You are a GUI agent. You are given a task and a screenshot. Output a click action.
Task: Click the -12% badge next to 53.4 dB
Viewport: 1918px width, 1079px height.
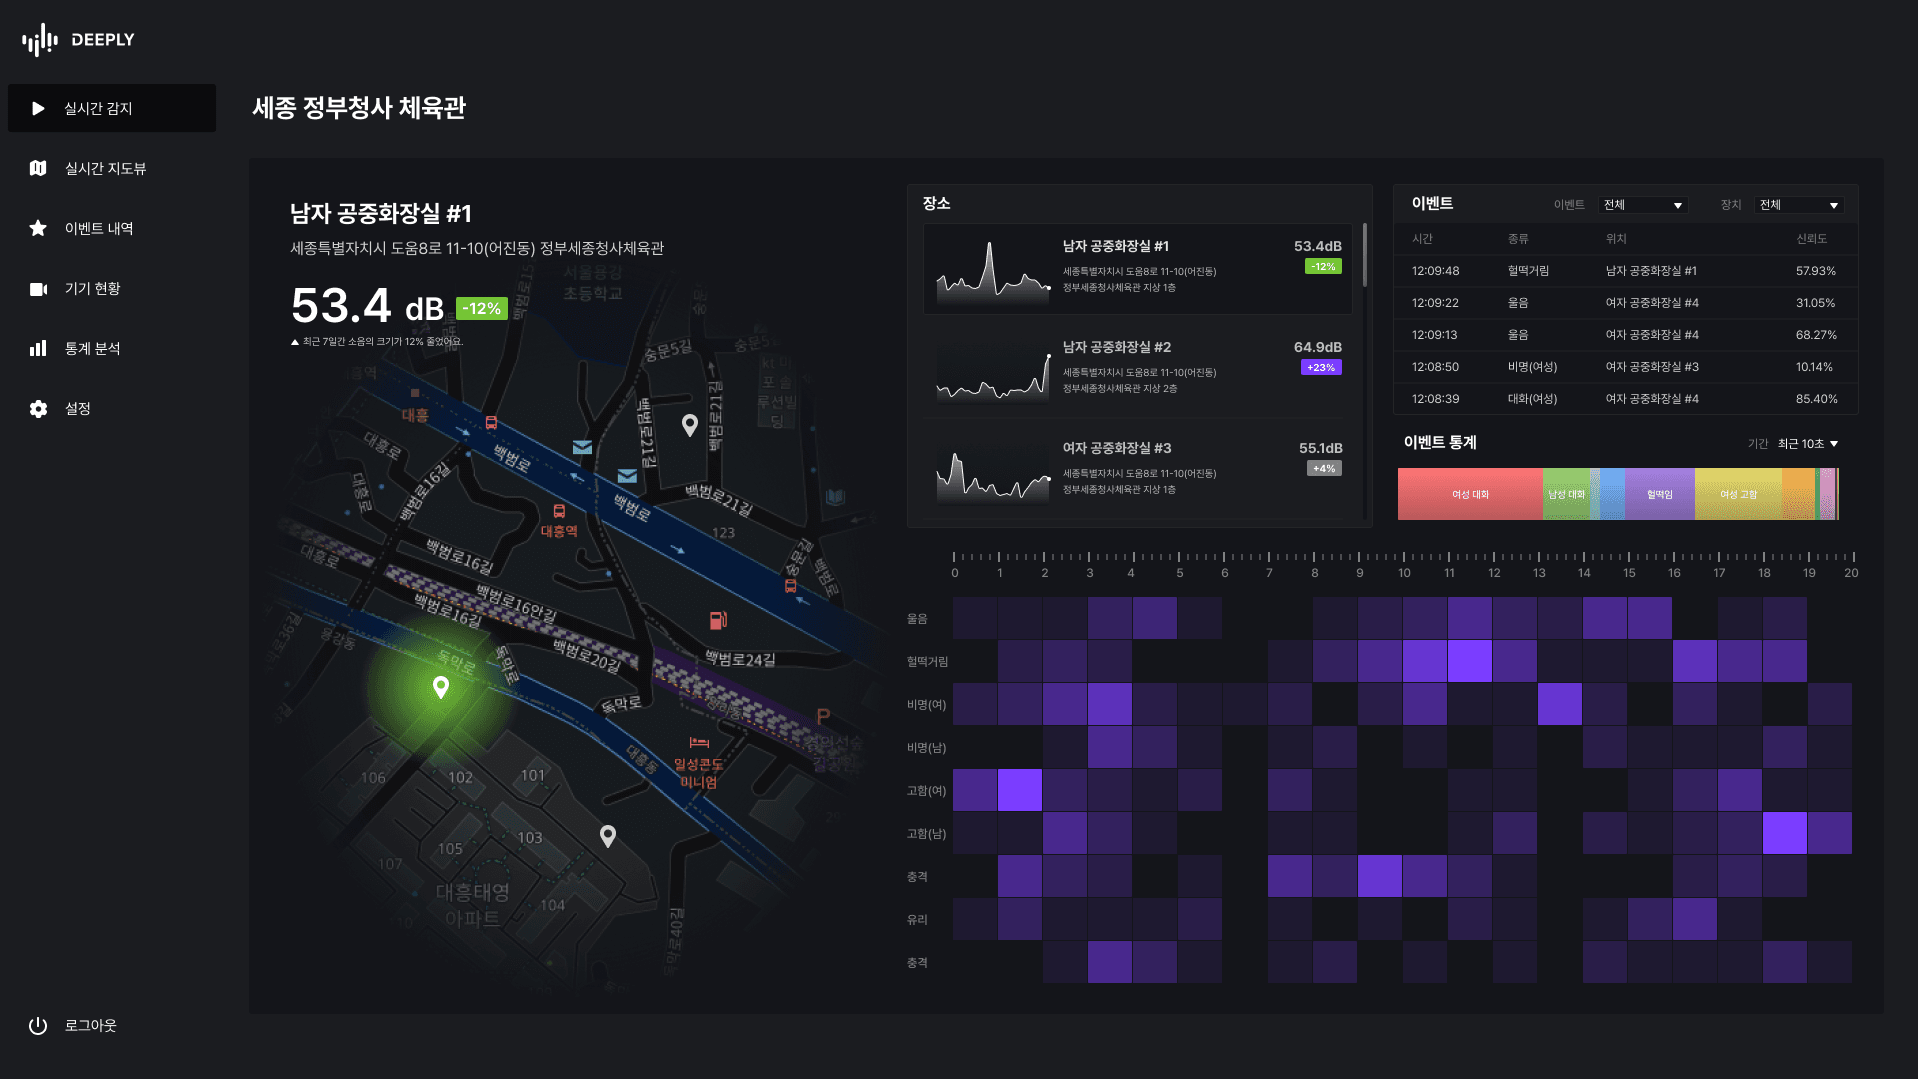pyautogui.click(x=482, y=309)
